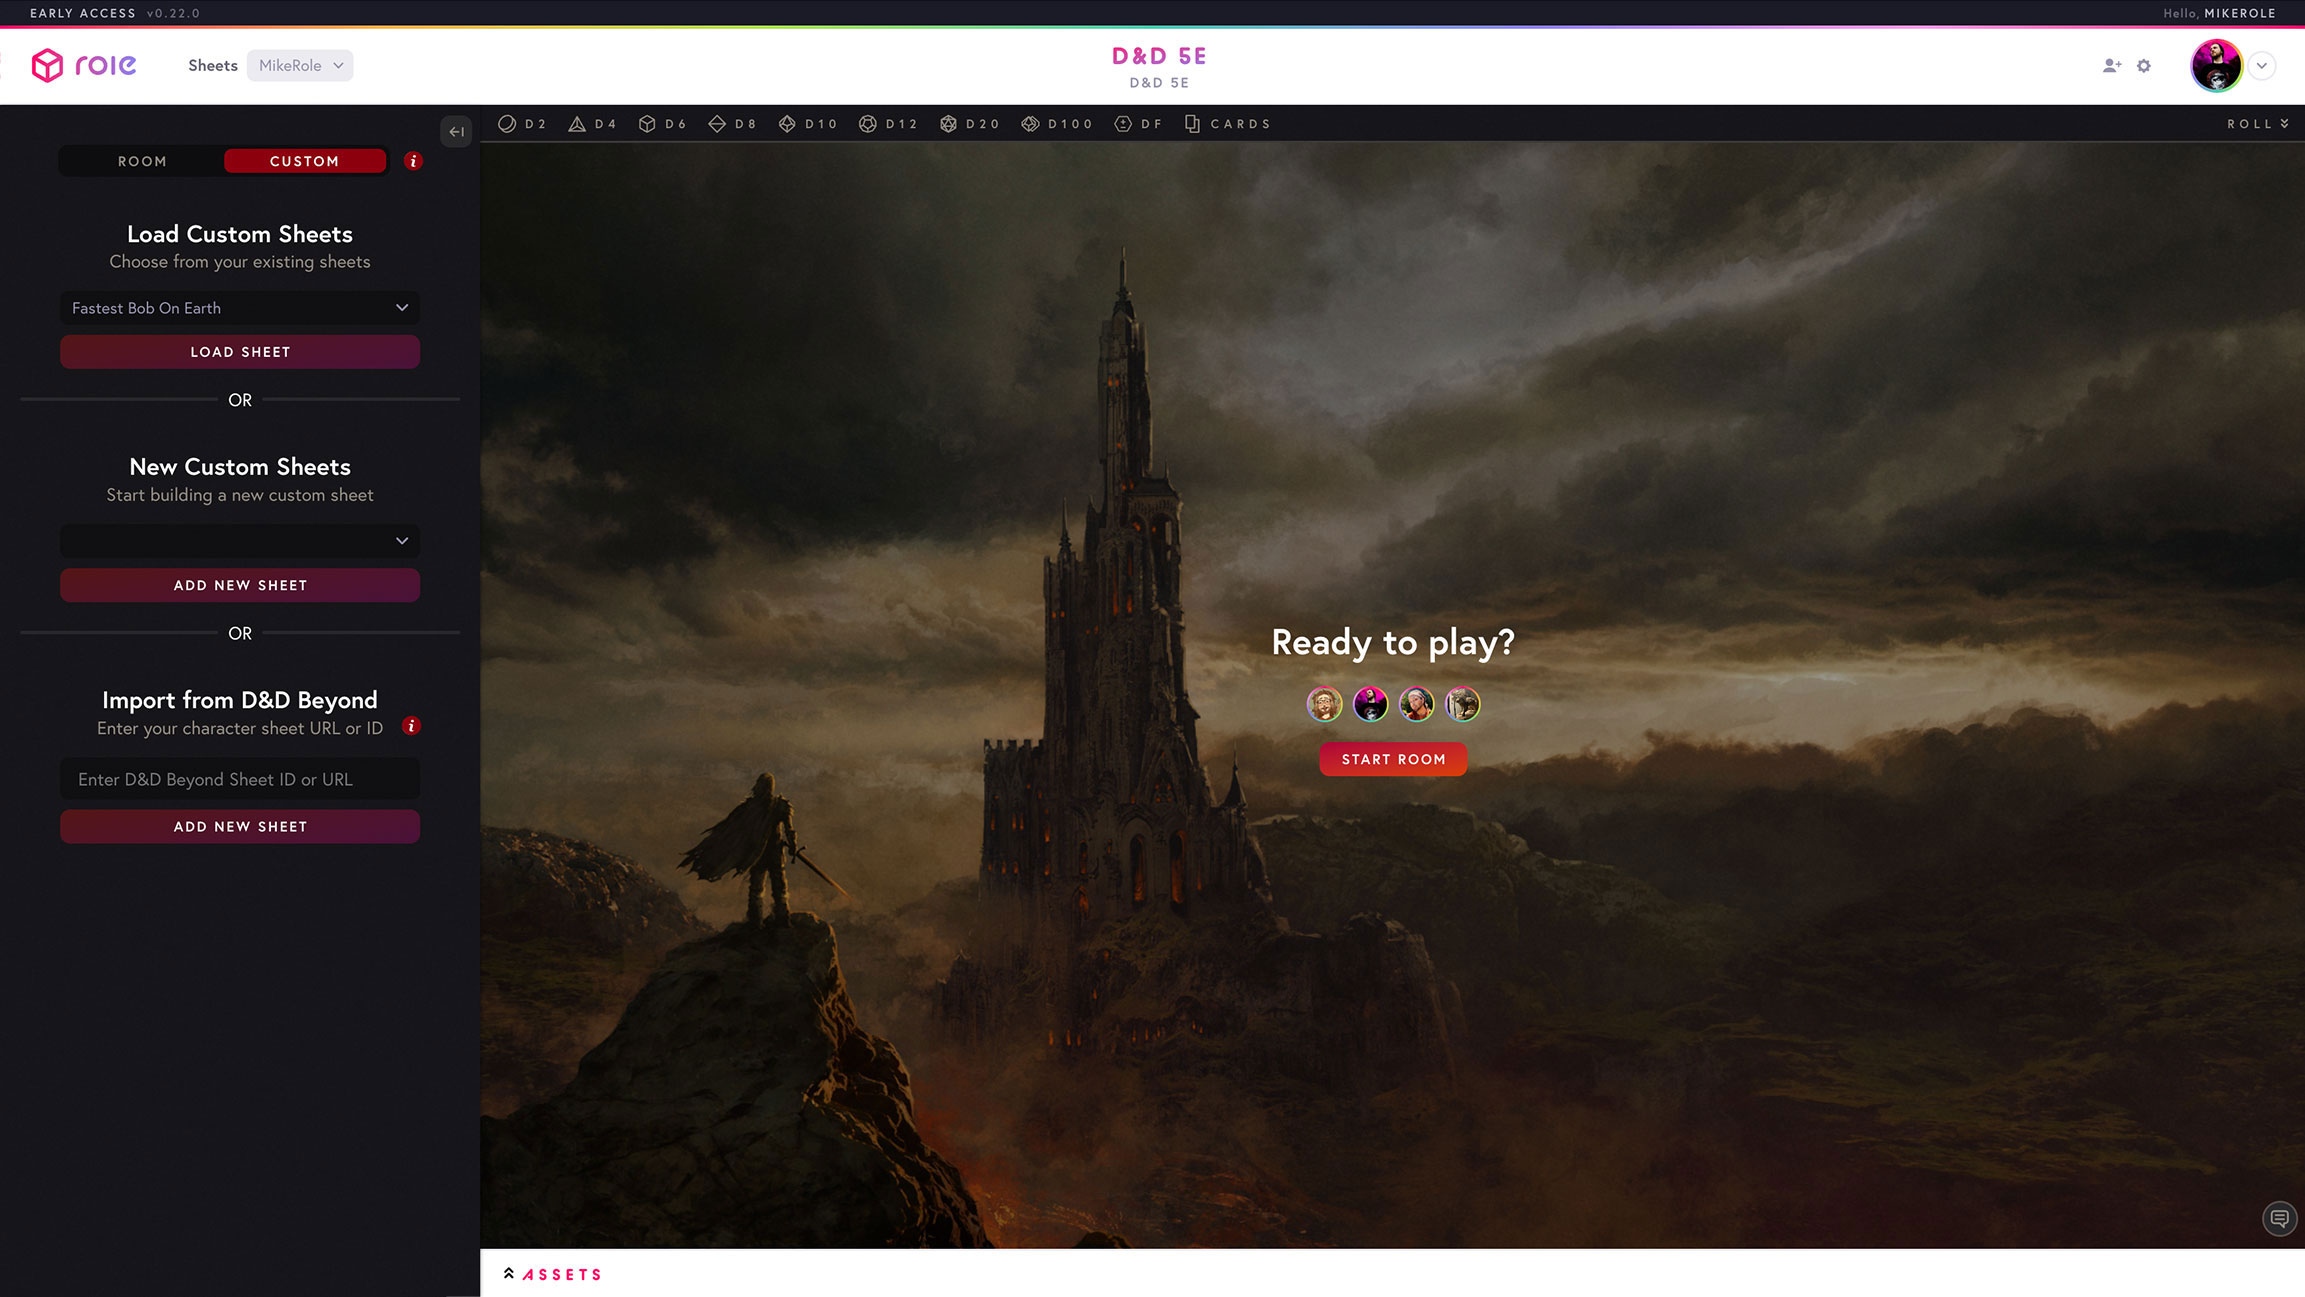Viewport: 2305px width, 1297px height.
Task: Open the new custom sheet type dropdown
Action: [x=240, y=541]
